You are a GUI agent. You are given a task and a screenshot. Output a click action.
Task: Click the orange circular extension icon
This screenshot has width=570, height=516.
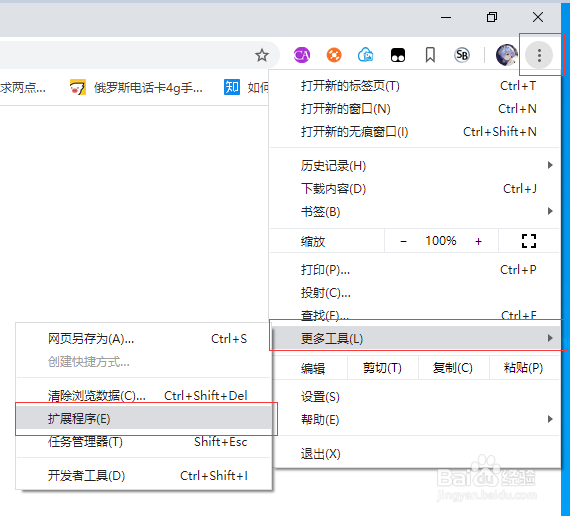click(334, 55)
